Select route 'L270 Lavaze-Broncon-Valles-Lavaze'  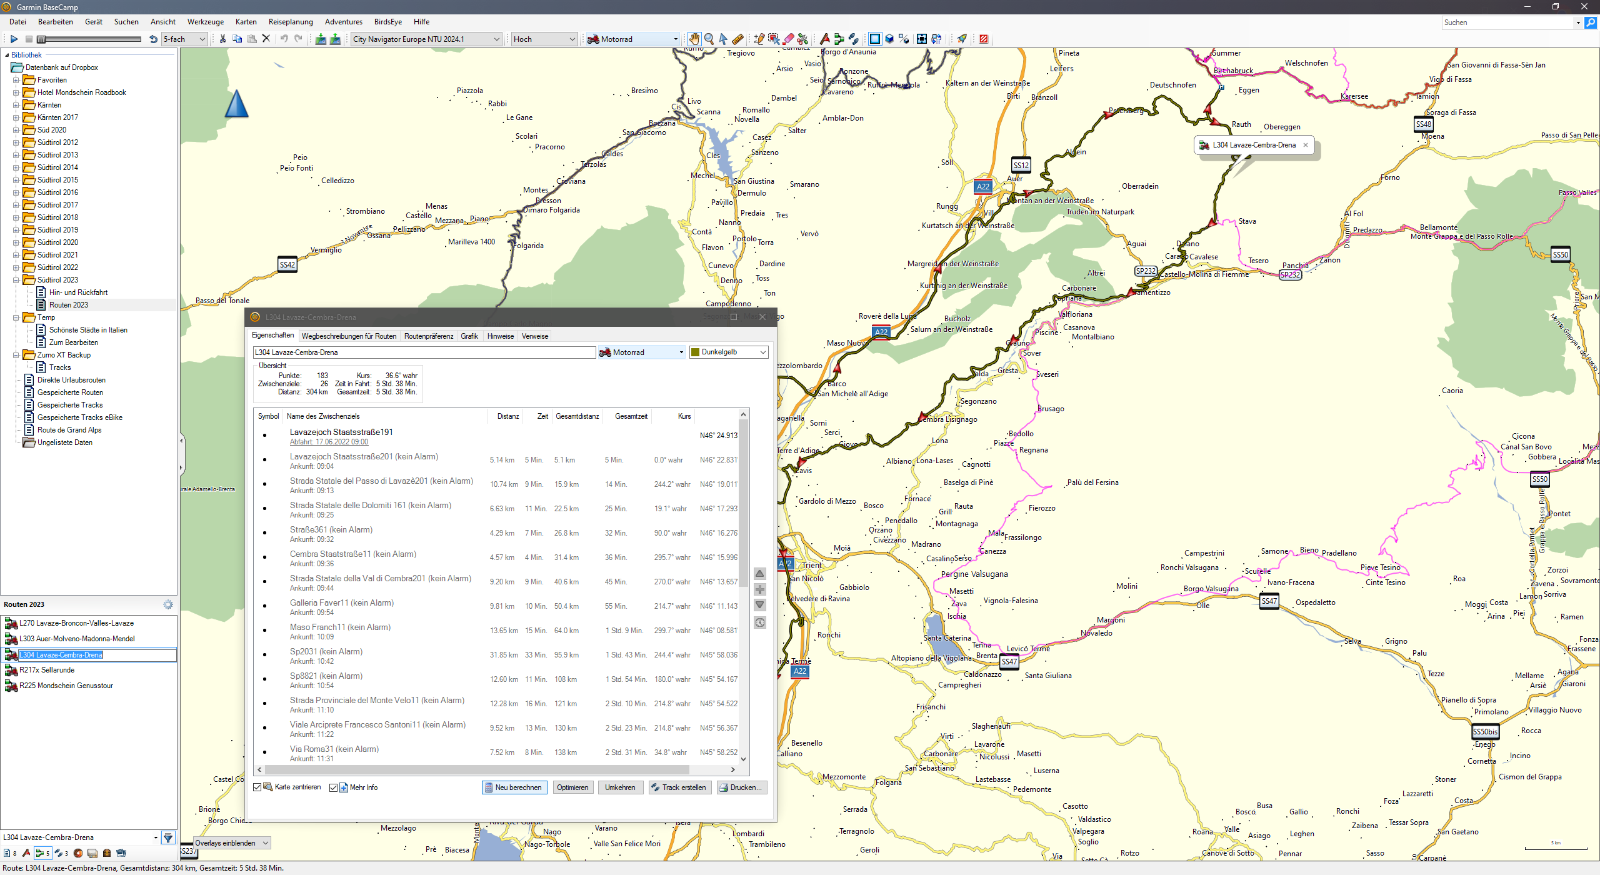click(76, 623)
